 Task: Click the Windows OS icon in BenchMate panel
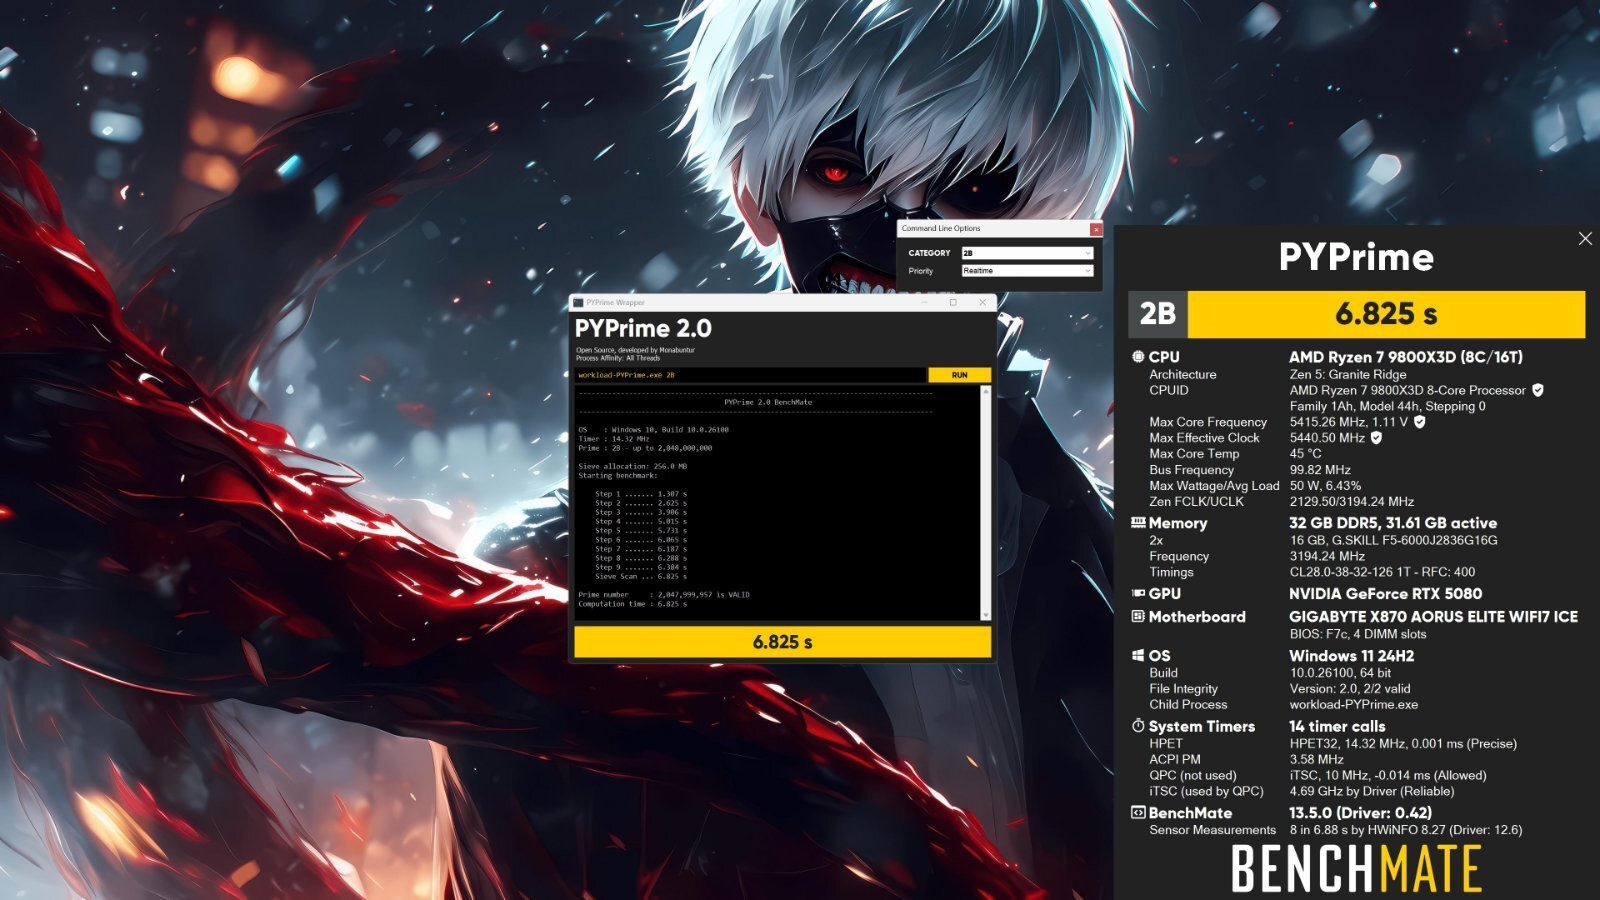click(1138, 656)
